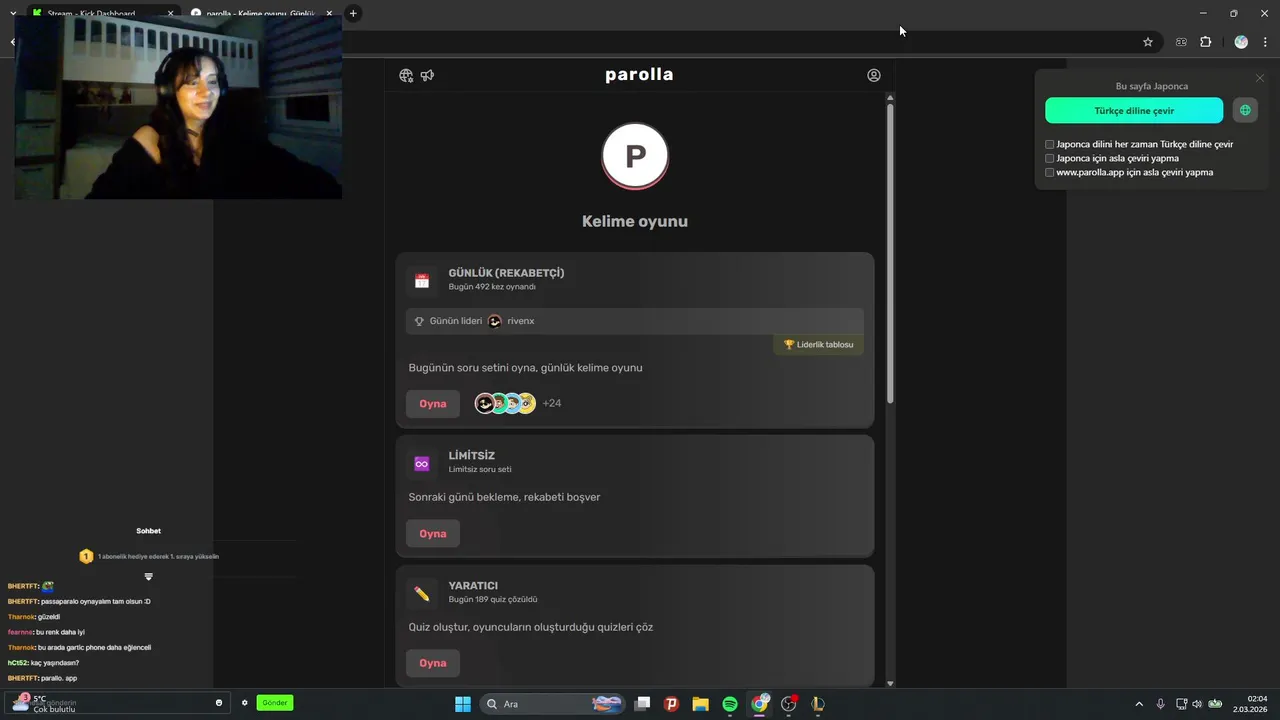Click the player avatars beside the +24 count
This screenshot has width=1280, height=720.
[x=505, y=403]
